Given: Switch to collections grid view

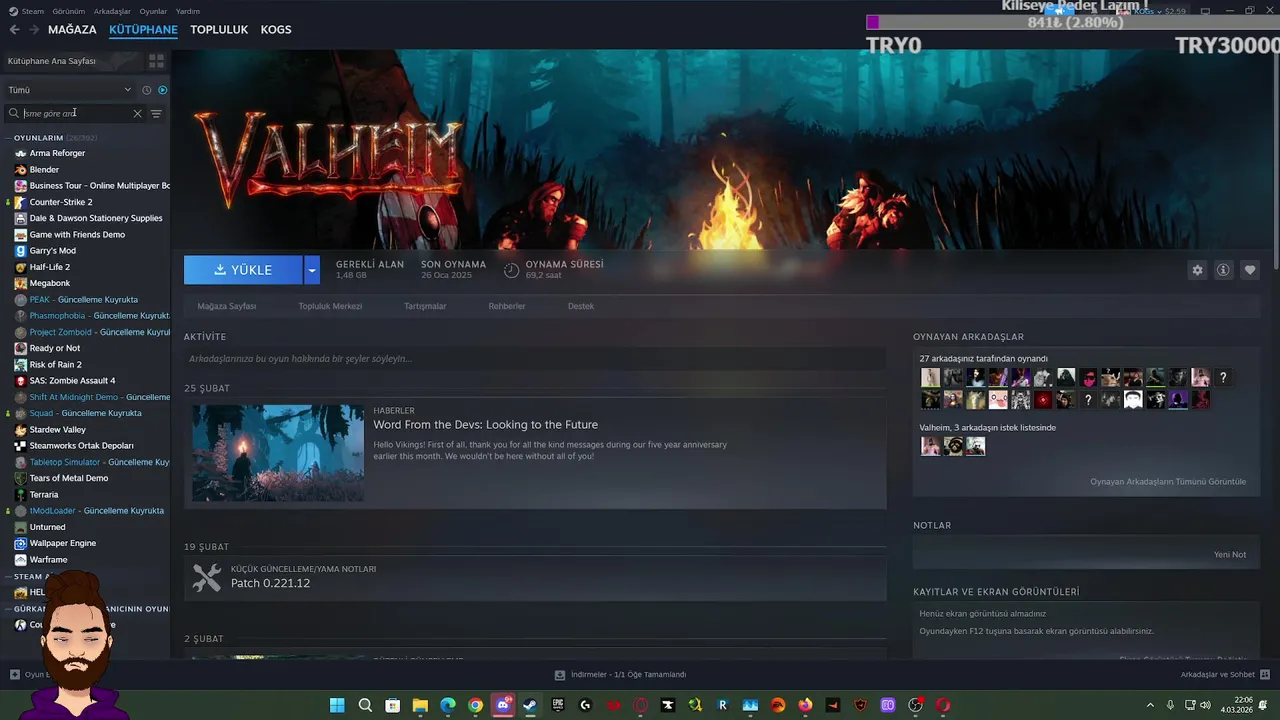Looking at the screenshot, I should pyautogui.click(x=156, y=61).
